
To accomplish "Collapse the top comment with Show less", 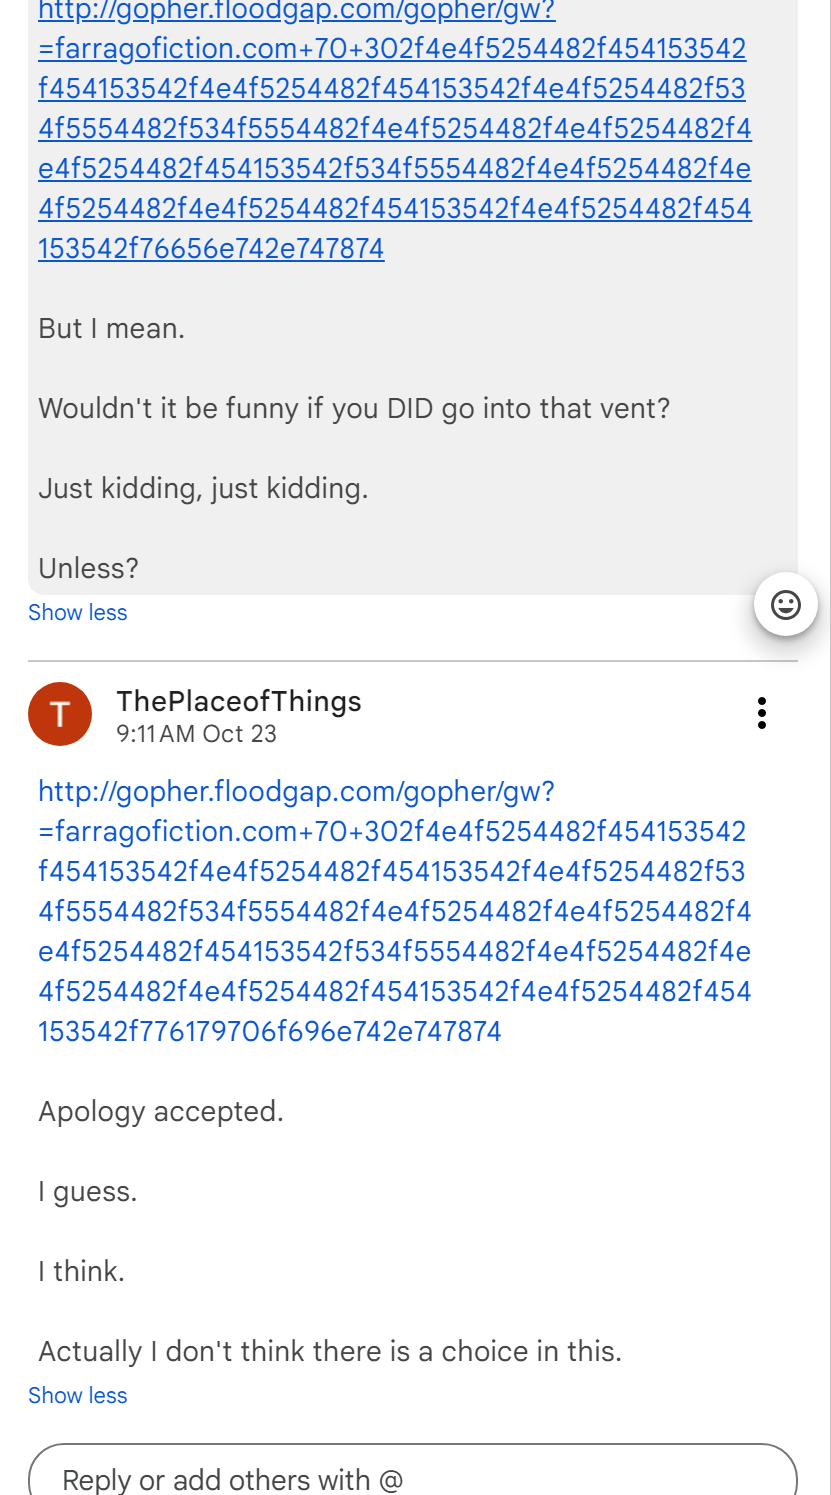I will [x=78, y=613].
